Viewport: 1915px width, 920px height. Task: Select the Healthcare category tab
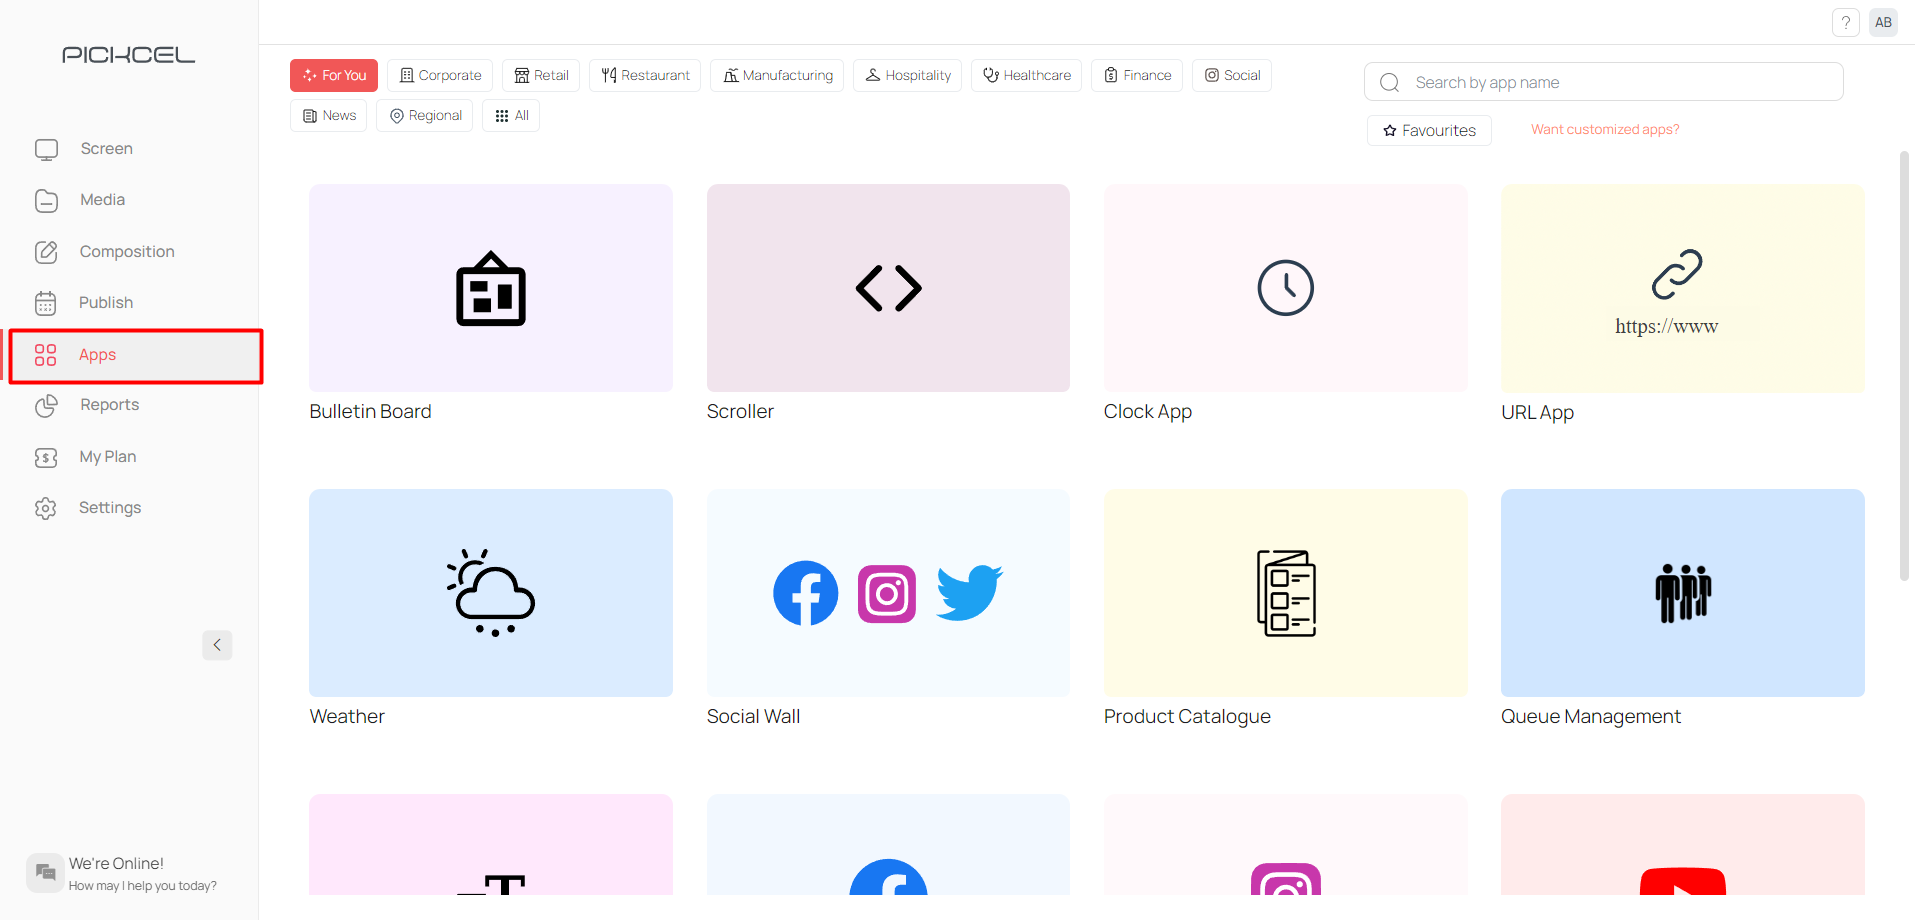tap(1026, 75)
